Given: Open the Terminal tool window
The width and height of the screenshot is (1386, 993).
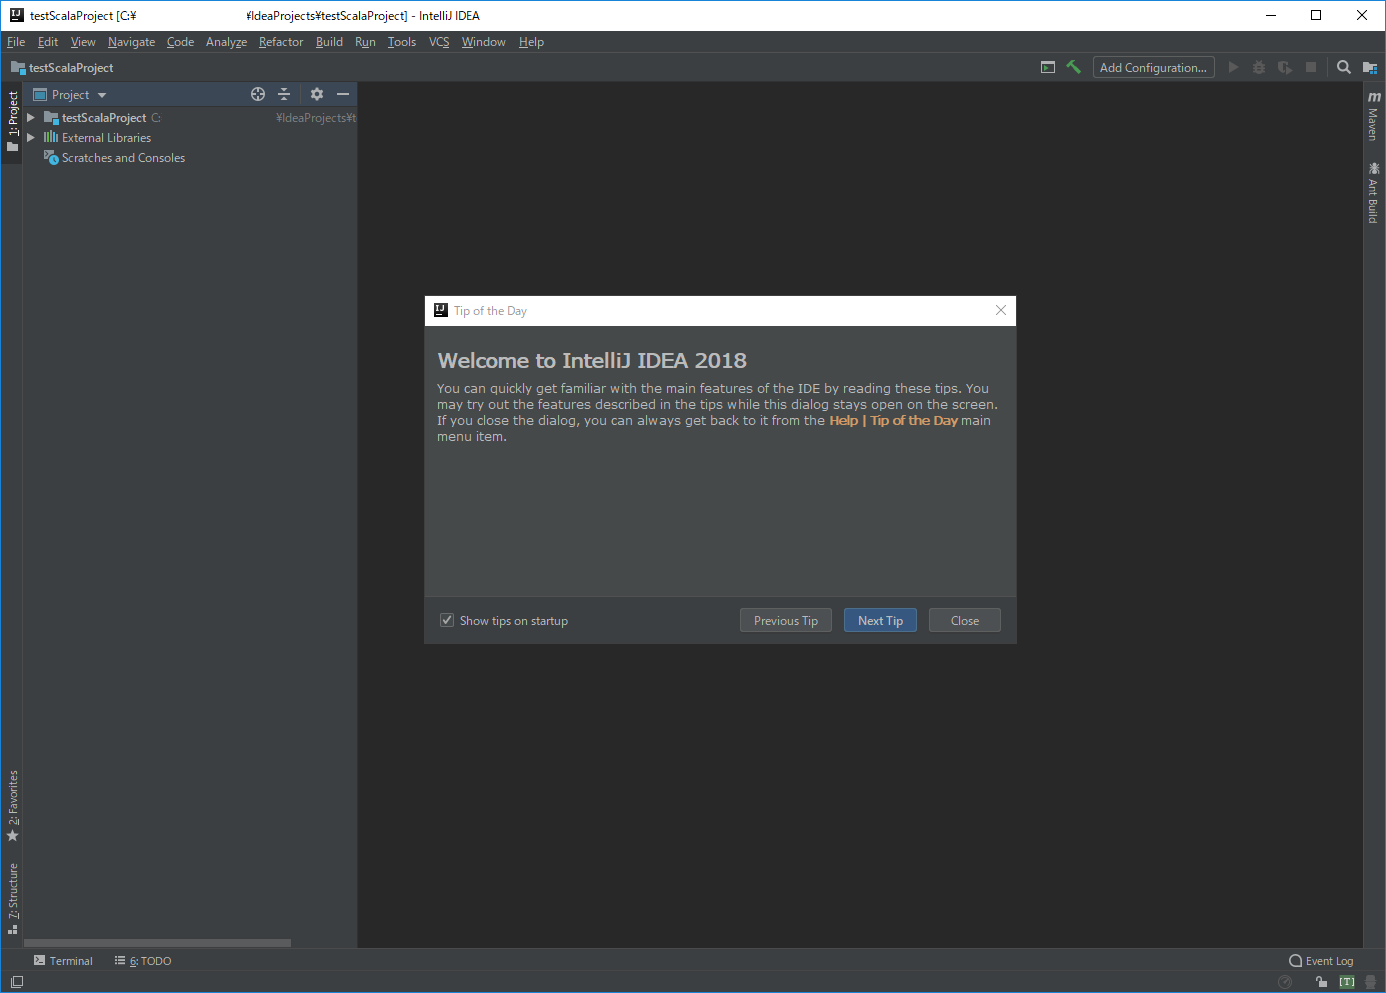Looking at the screenshot, I should [x=63, y=961].
